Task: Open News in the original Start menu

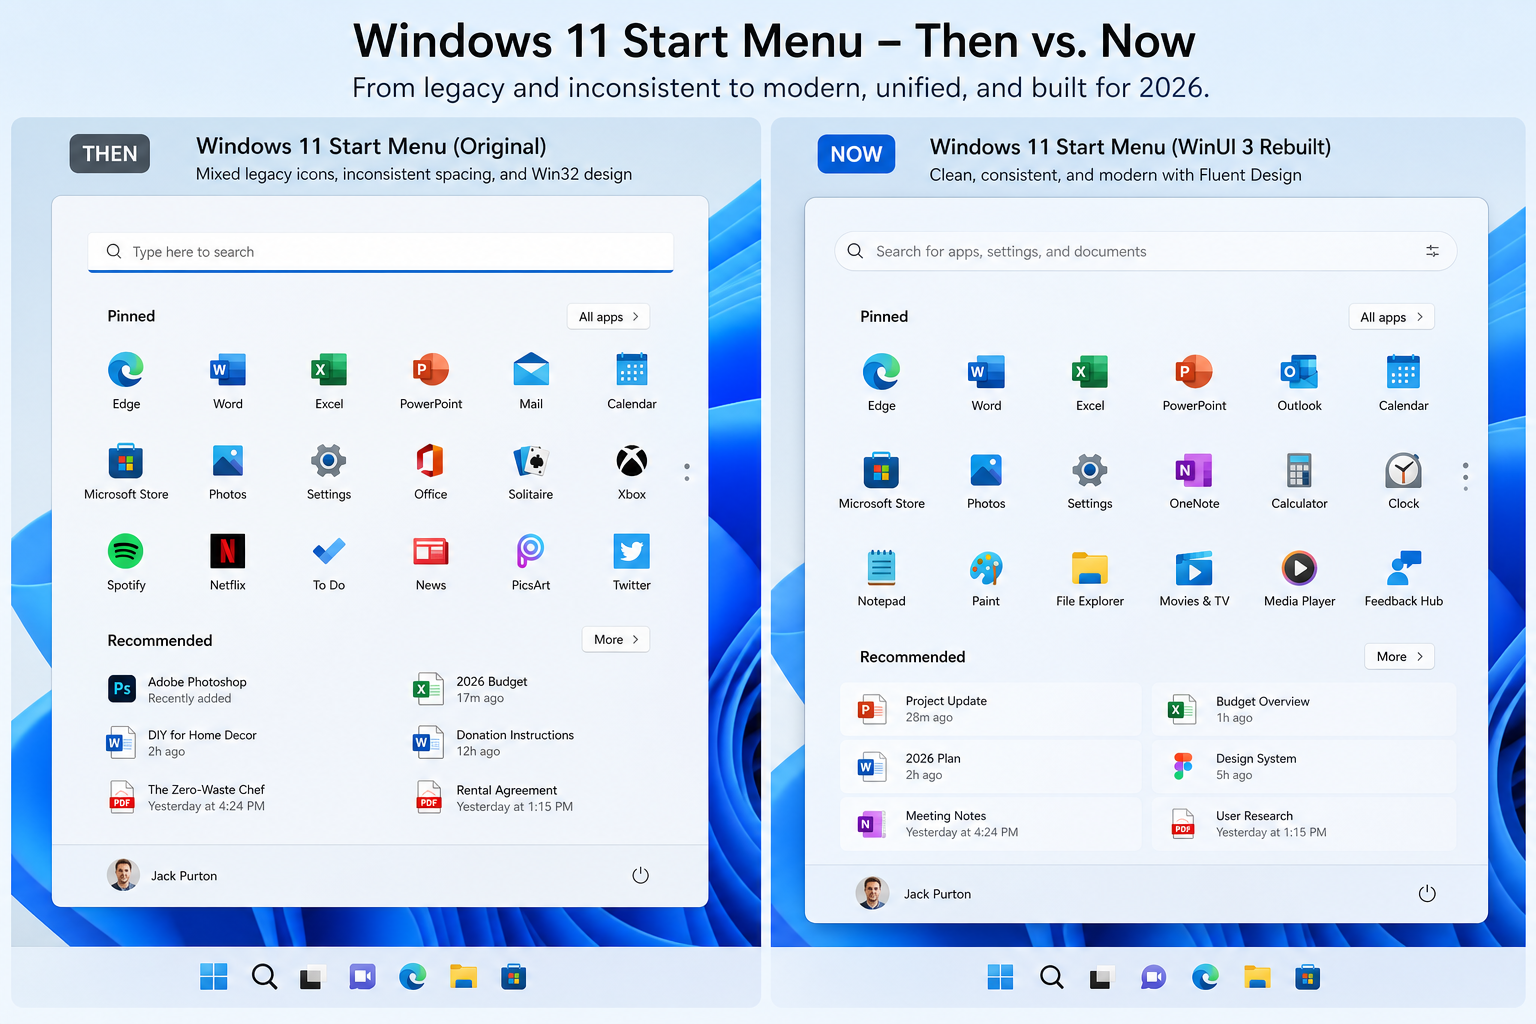Action: (431, 562)
